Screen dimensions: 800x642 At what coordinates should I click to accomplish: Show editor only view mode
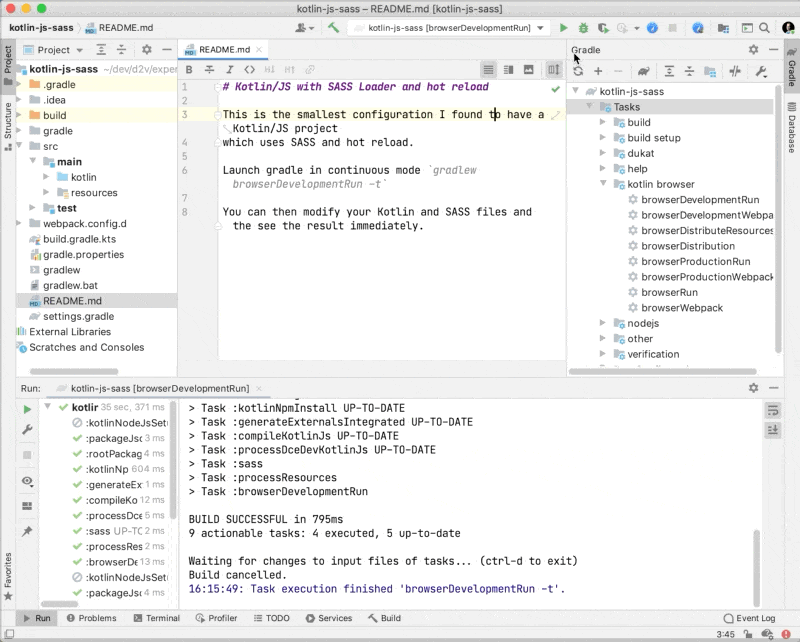tap(489, 70)
